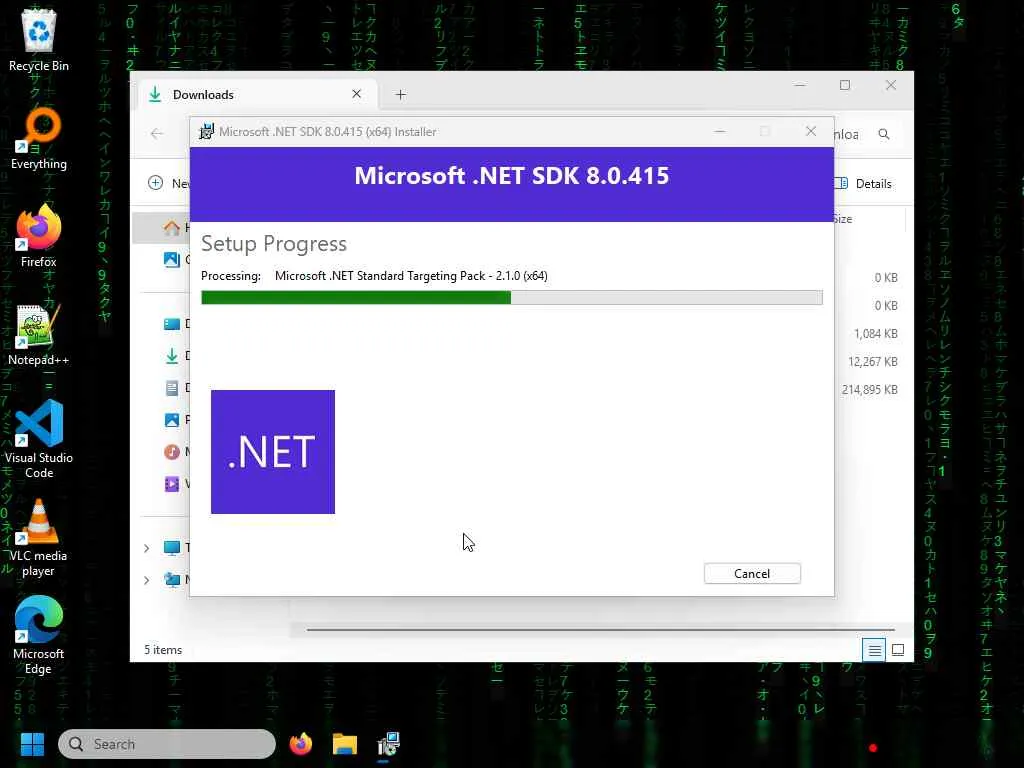Select the Home icon in Explorer sidebar

(x=171, y=227)
